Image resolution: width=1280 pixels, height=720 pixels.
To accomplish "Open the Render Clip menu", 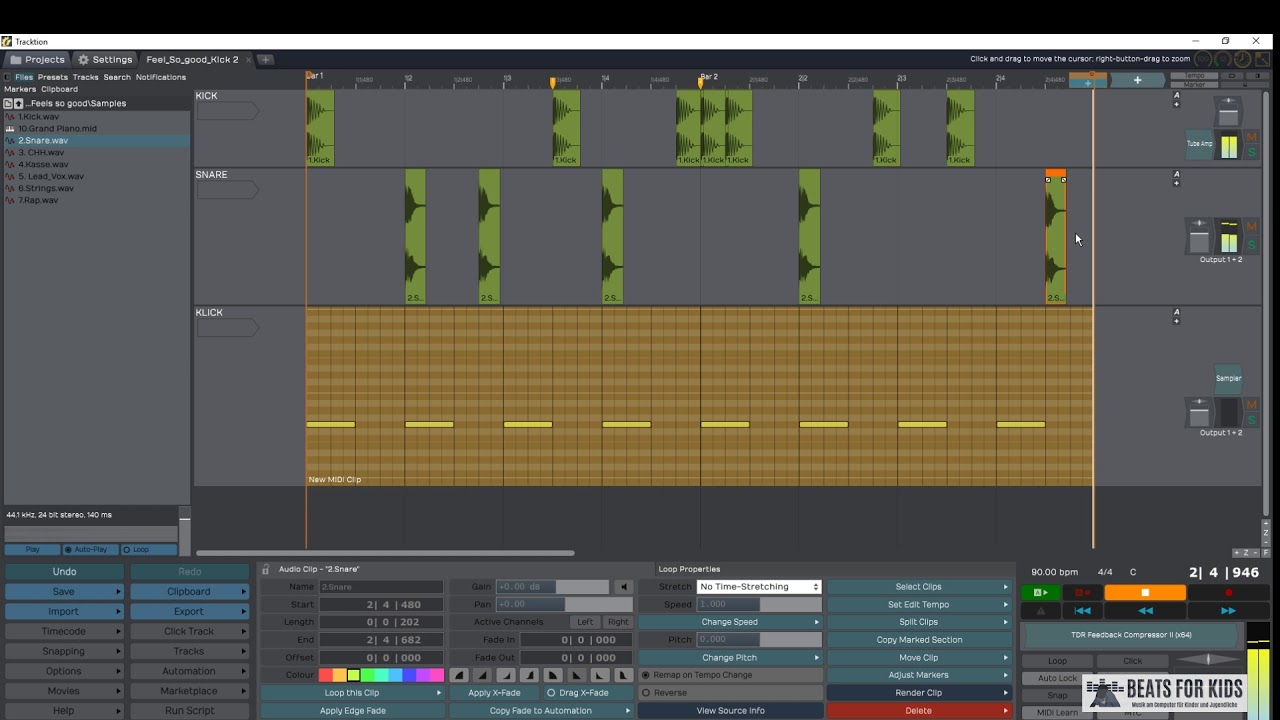I will (919, 693).
